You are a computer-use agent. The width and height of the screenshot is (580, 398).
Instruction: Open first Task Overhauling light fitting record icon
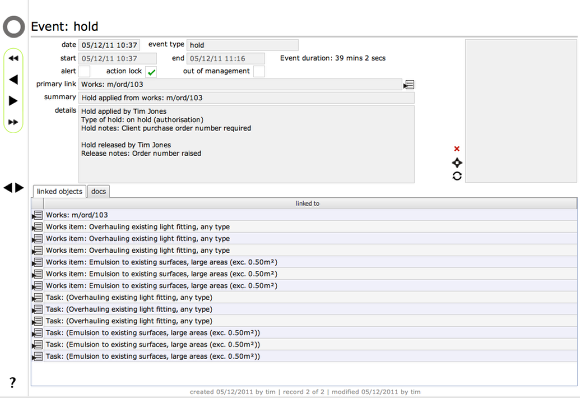pos(37,297)
